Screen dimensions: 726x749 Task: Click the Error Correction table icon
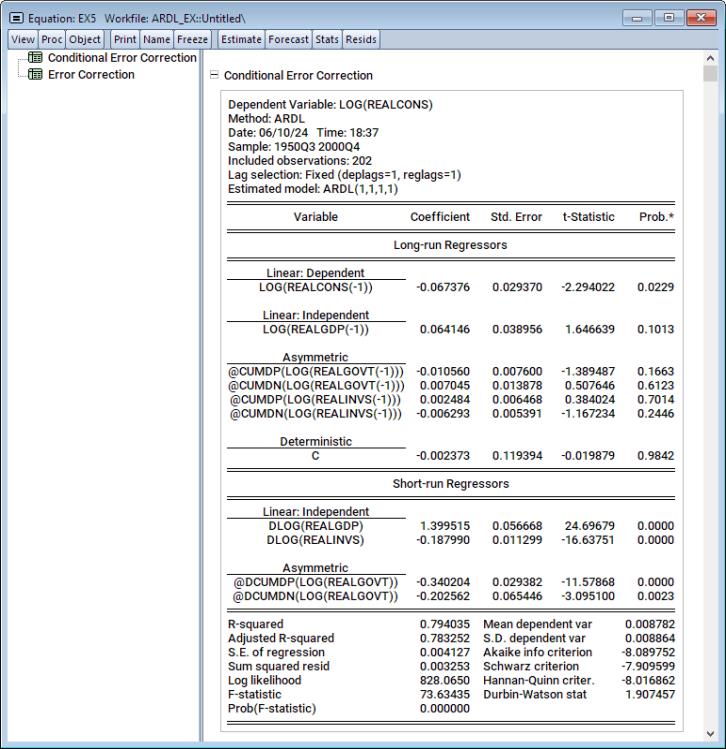37,75
